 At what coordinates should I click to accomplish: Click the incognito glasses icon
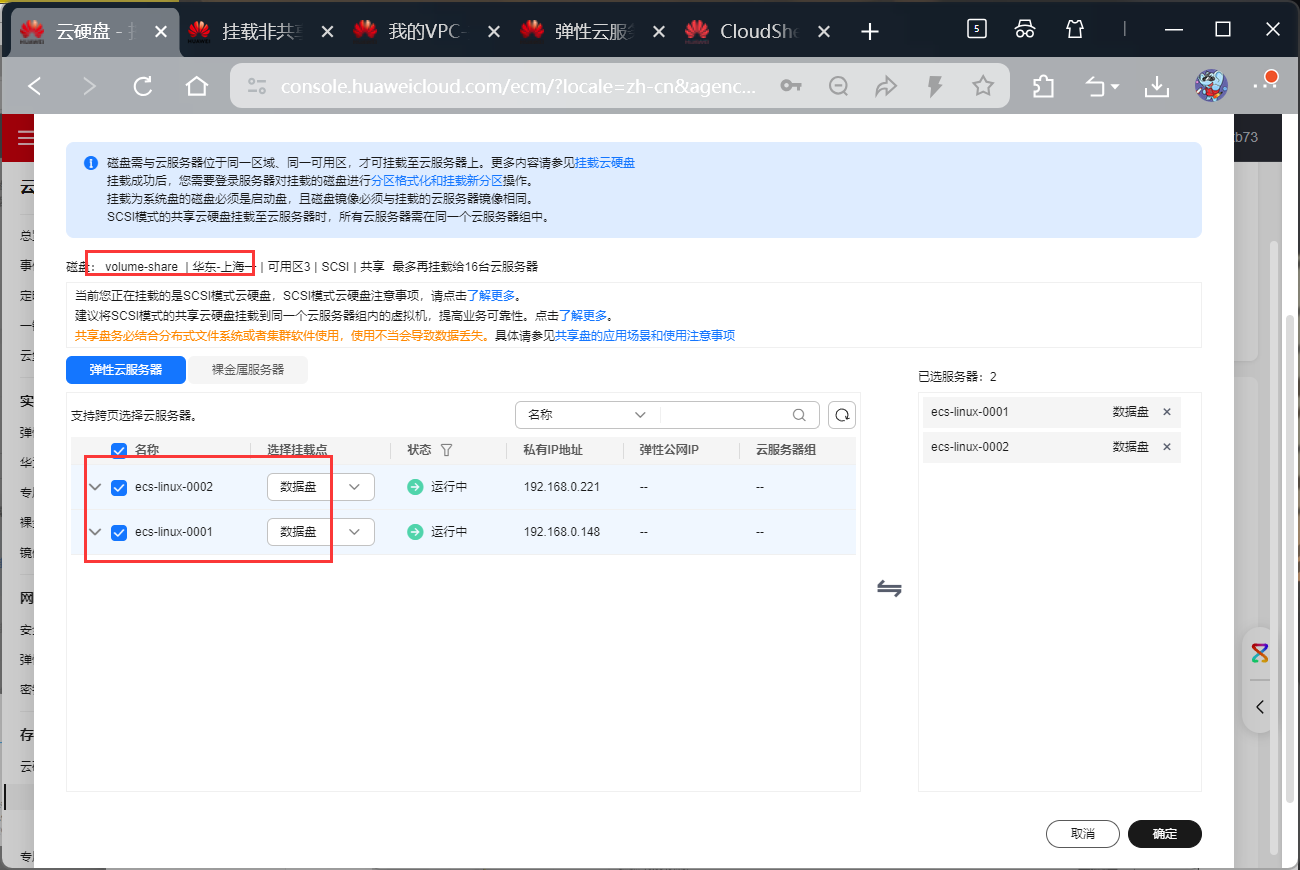tap(1025, 29)
